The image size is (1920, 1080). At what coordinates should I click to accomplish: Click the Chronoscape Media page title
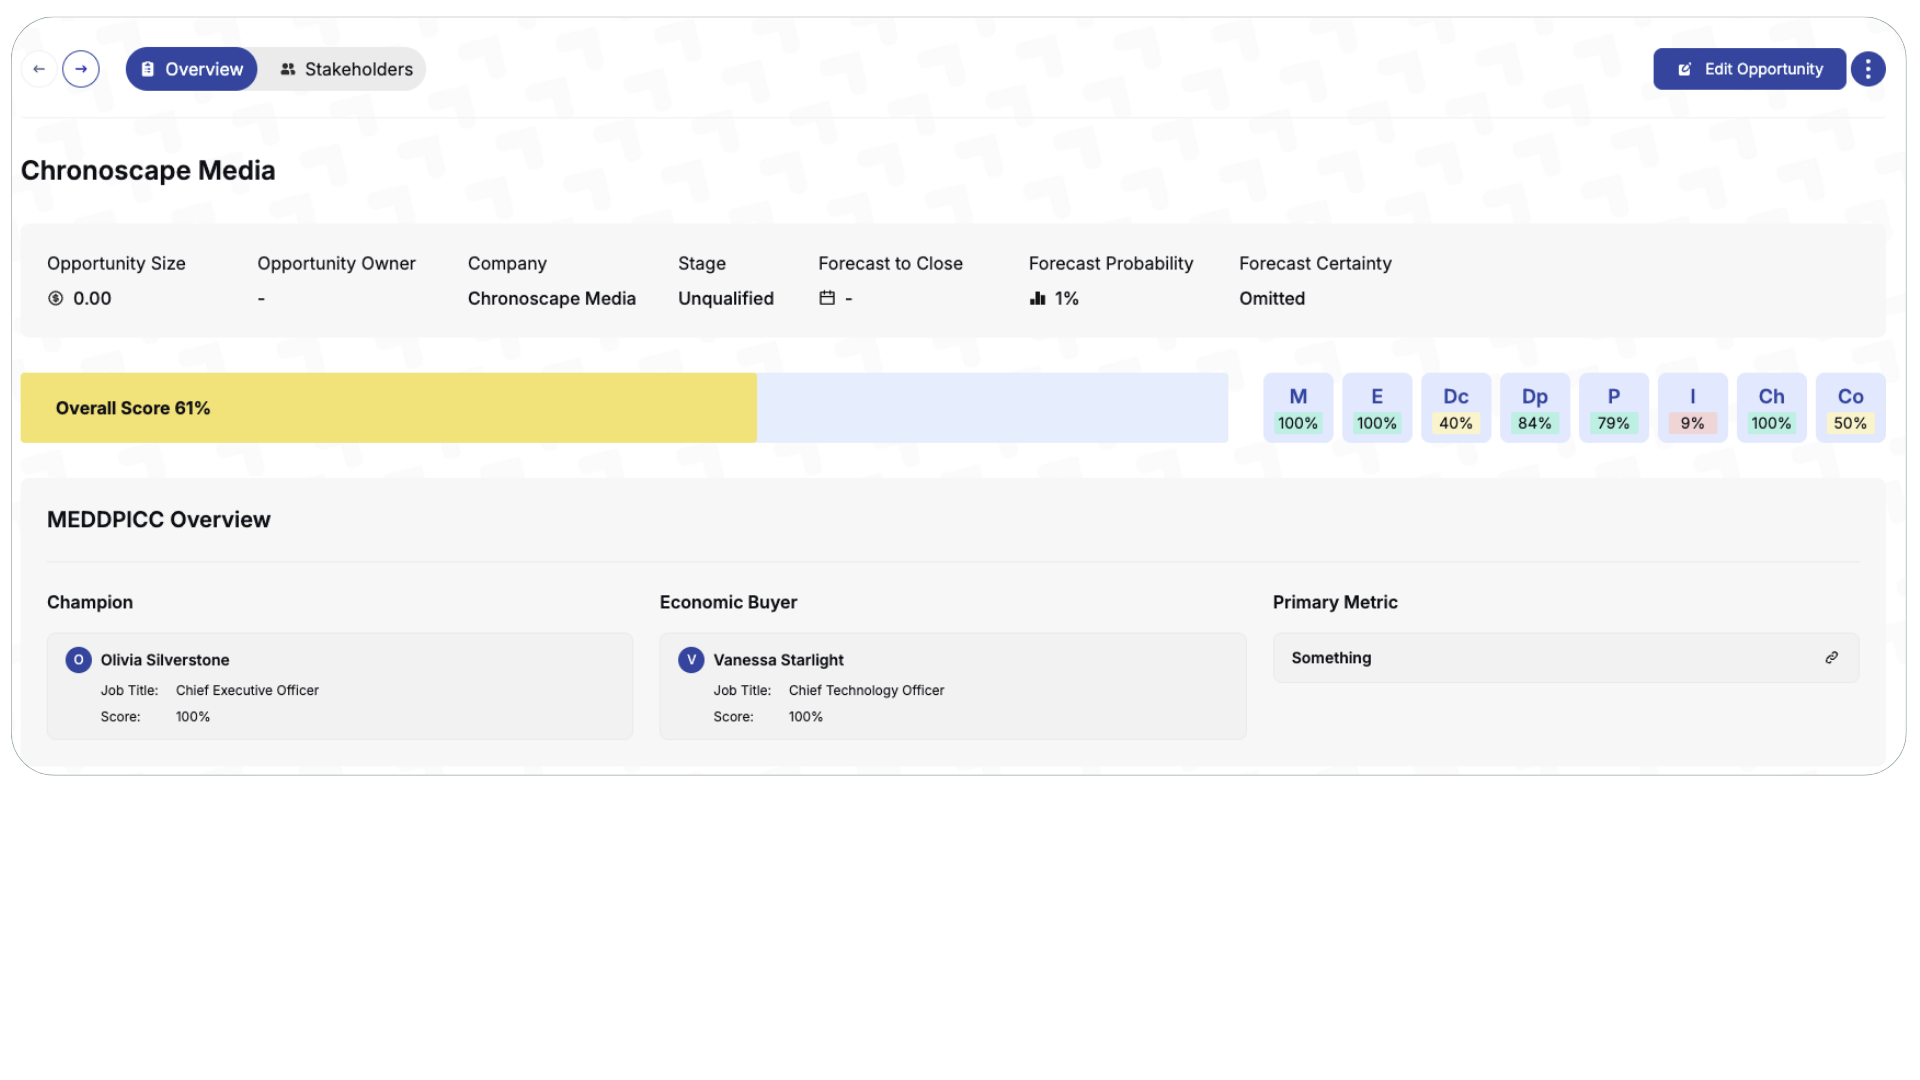(x=148, y=170)
